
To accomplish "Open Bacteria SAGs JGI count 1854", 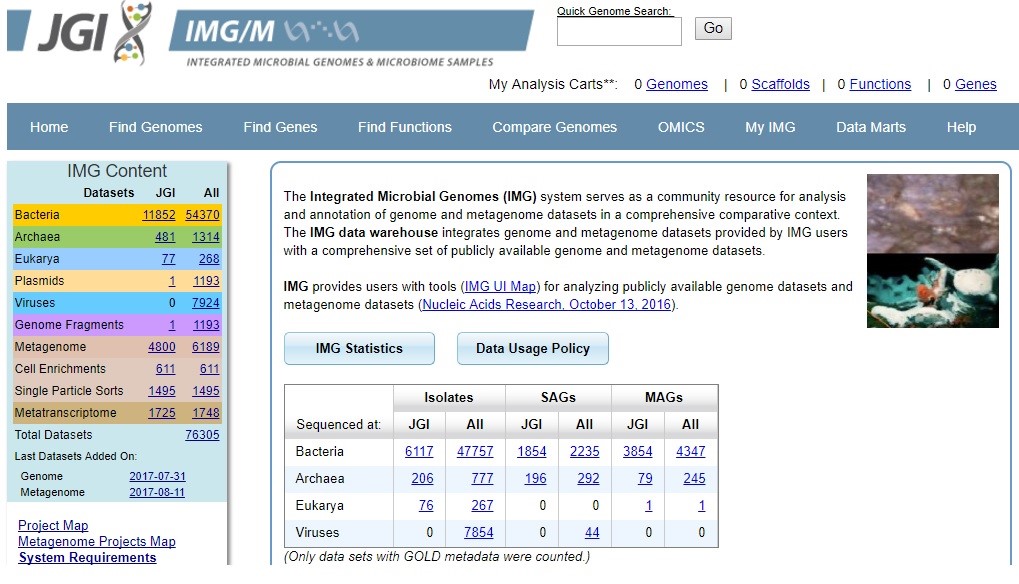I will tap(532, 451).
